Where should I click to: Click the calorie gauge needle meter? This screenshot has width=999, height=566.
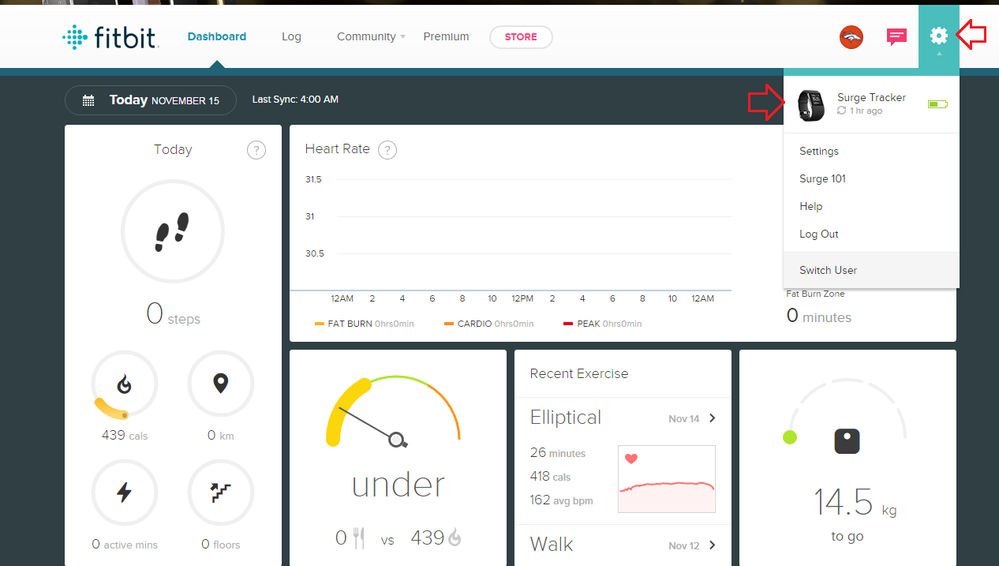point(393,410)
